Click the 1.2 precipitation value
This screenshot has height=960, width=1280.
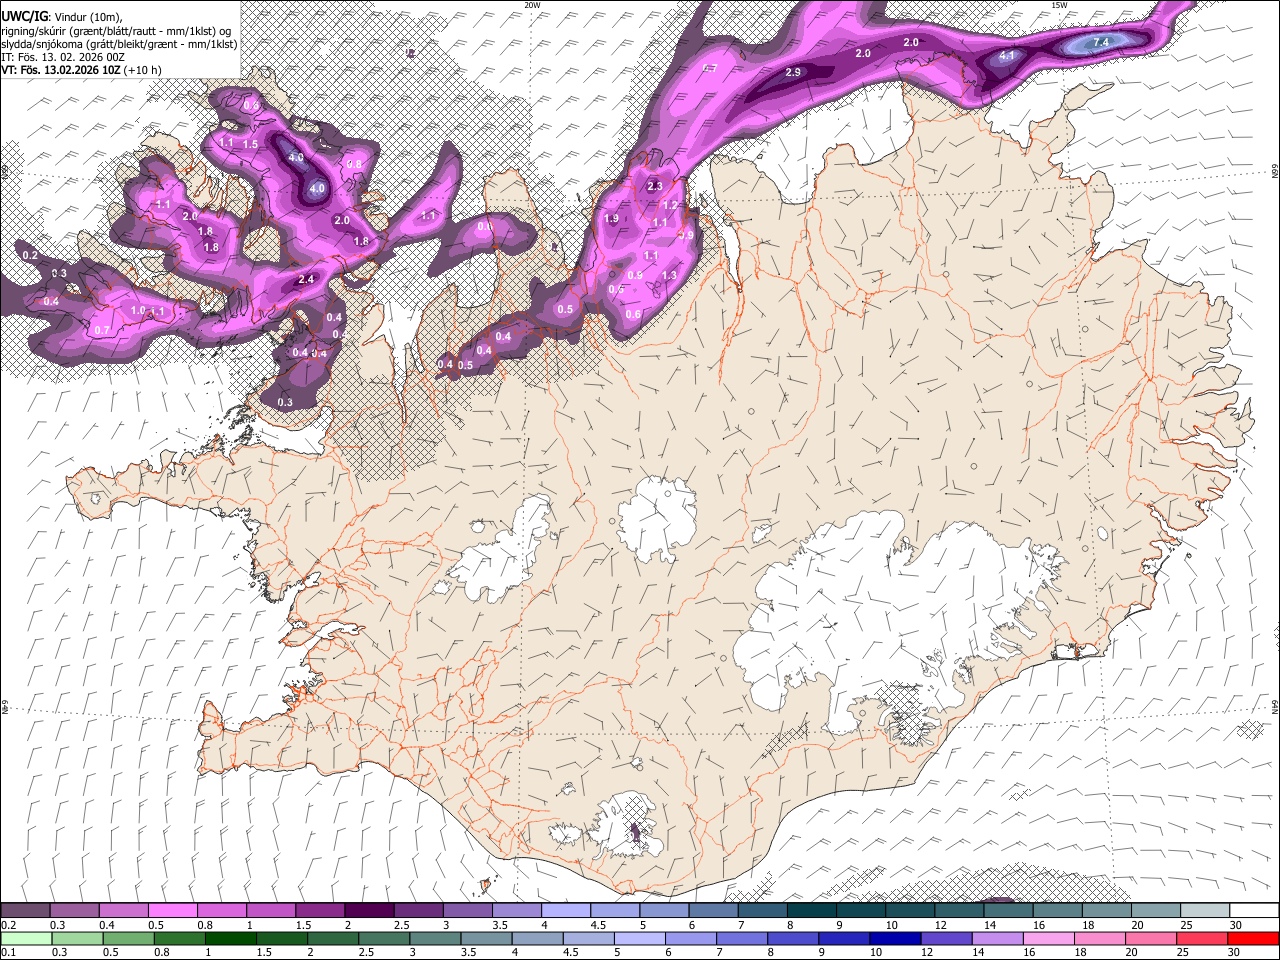671,205
